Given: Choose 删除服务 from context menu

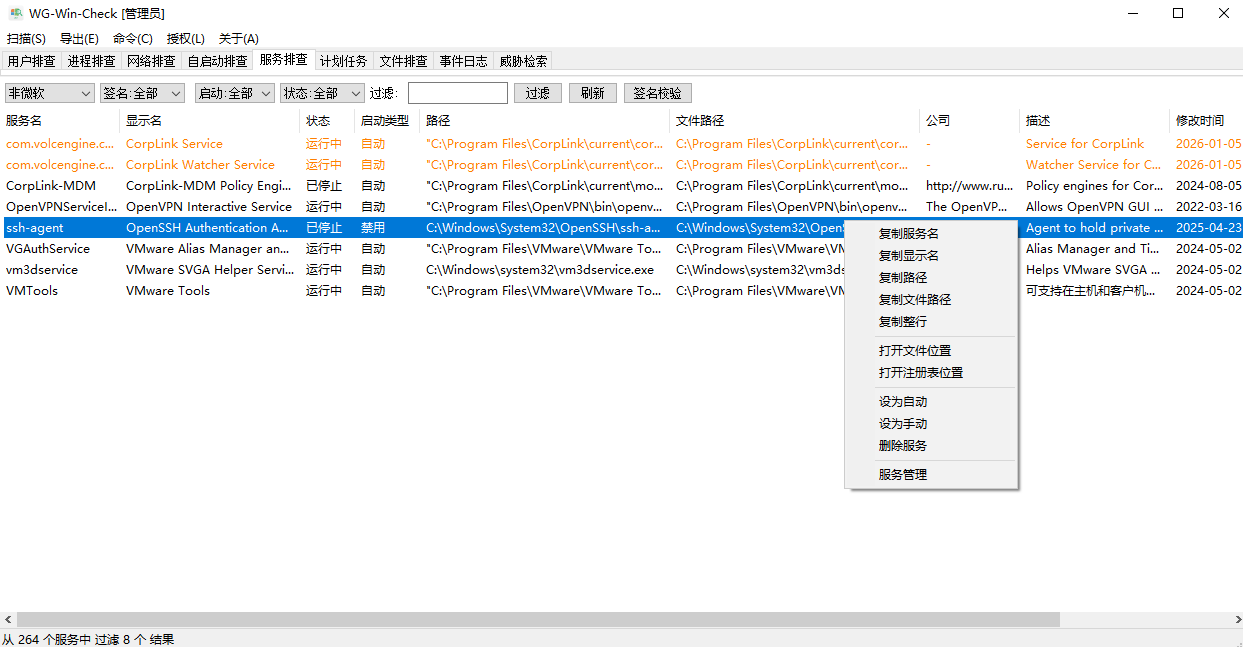Looking at the screenshot, I should [x=902, y=445].
